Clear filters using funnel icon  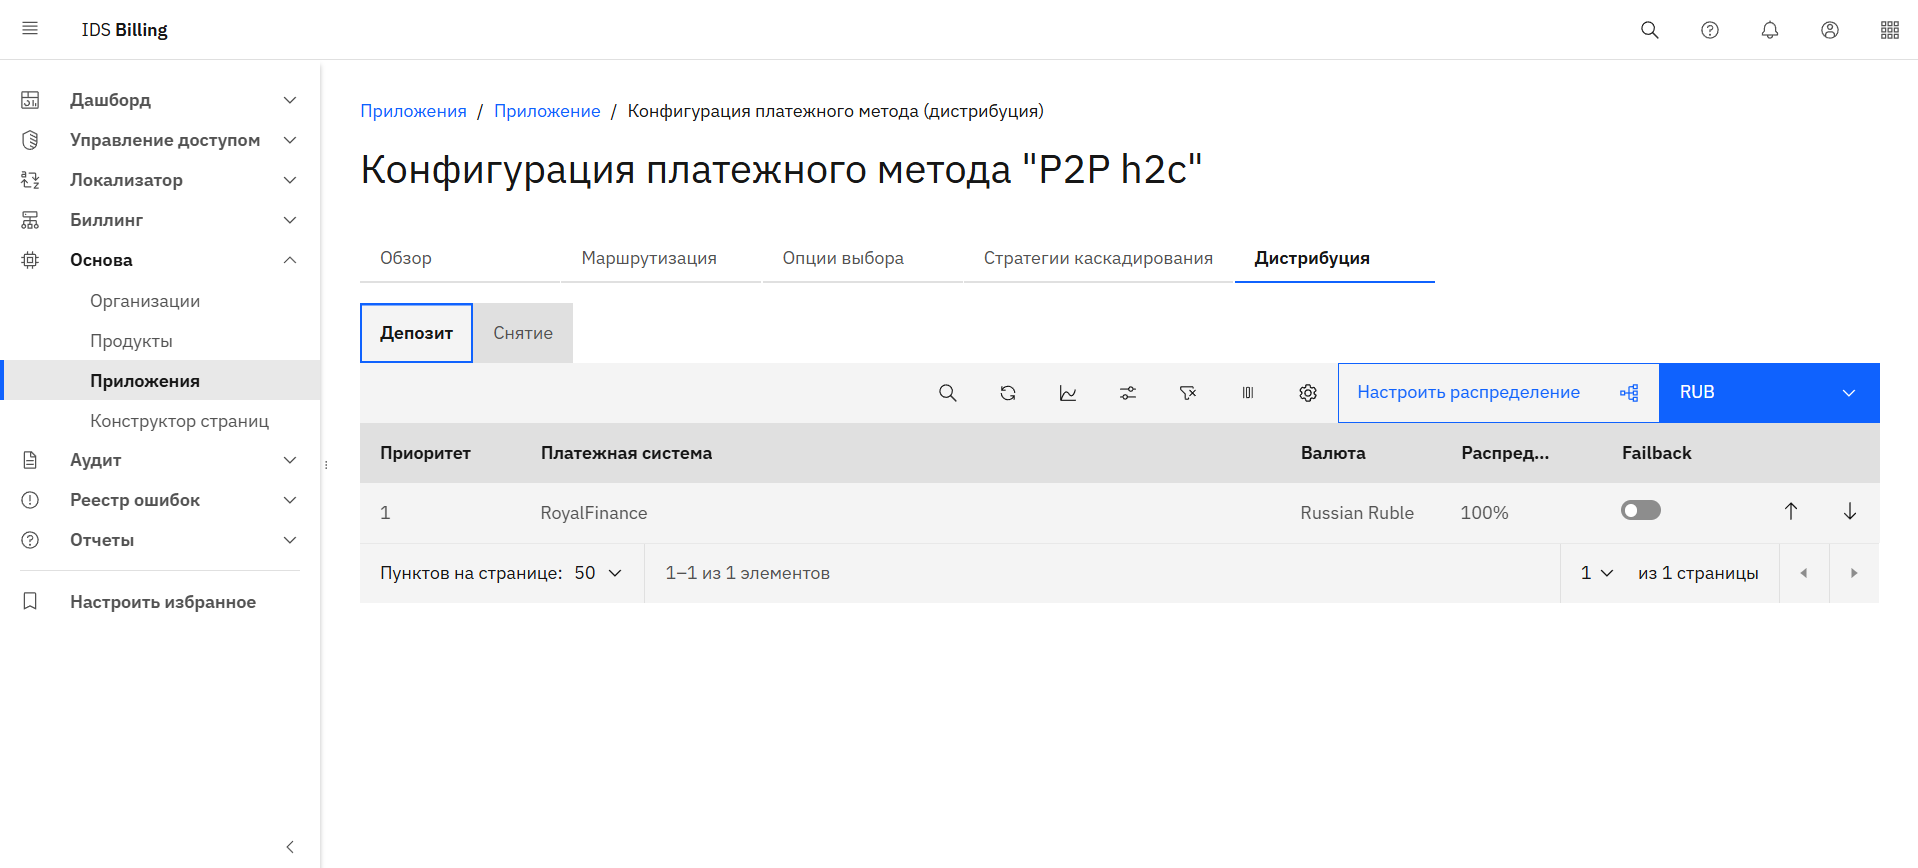tap(1187, 393)
